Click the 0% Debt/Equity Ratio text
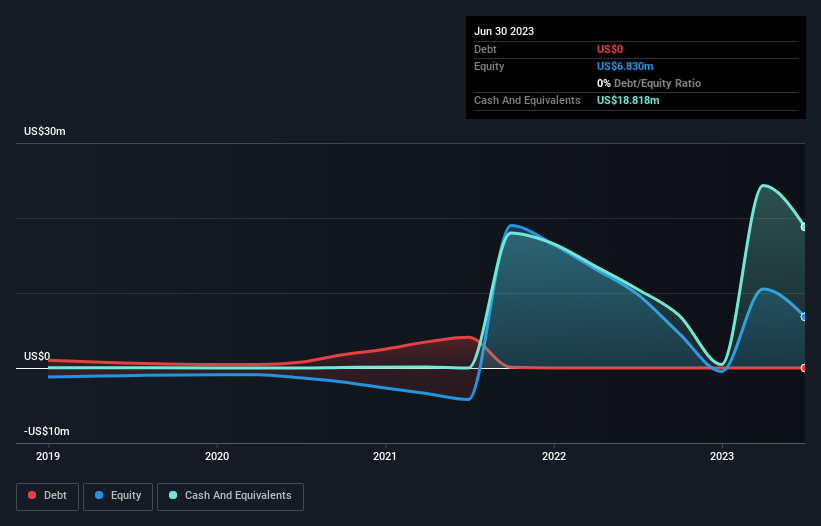The width and height of the screenshot is (821, 526). (649, 83)
